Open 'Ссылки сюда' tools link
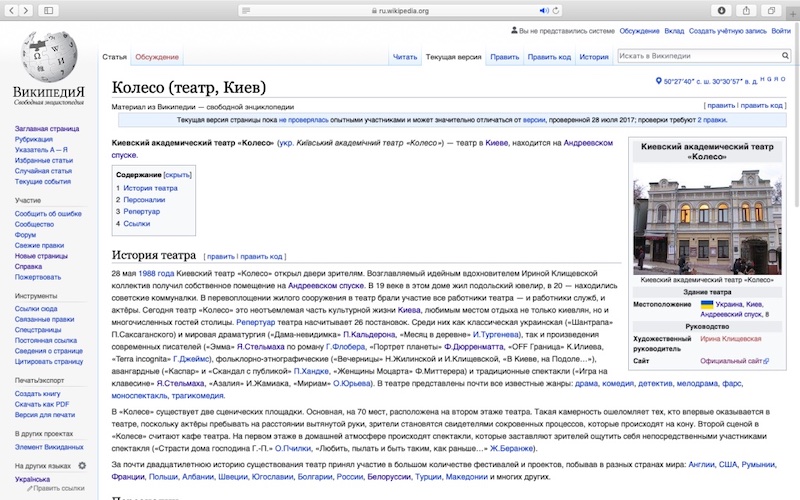Image resolution: width=800 pixels, height=500 pixels. point(36,309)
